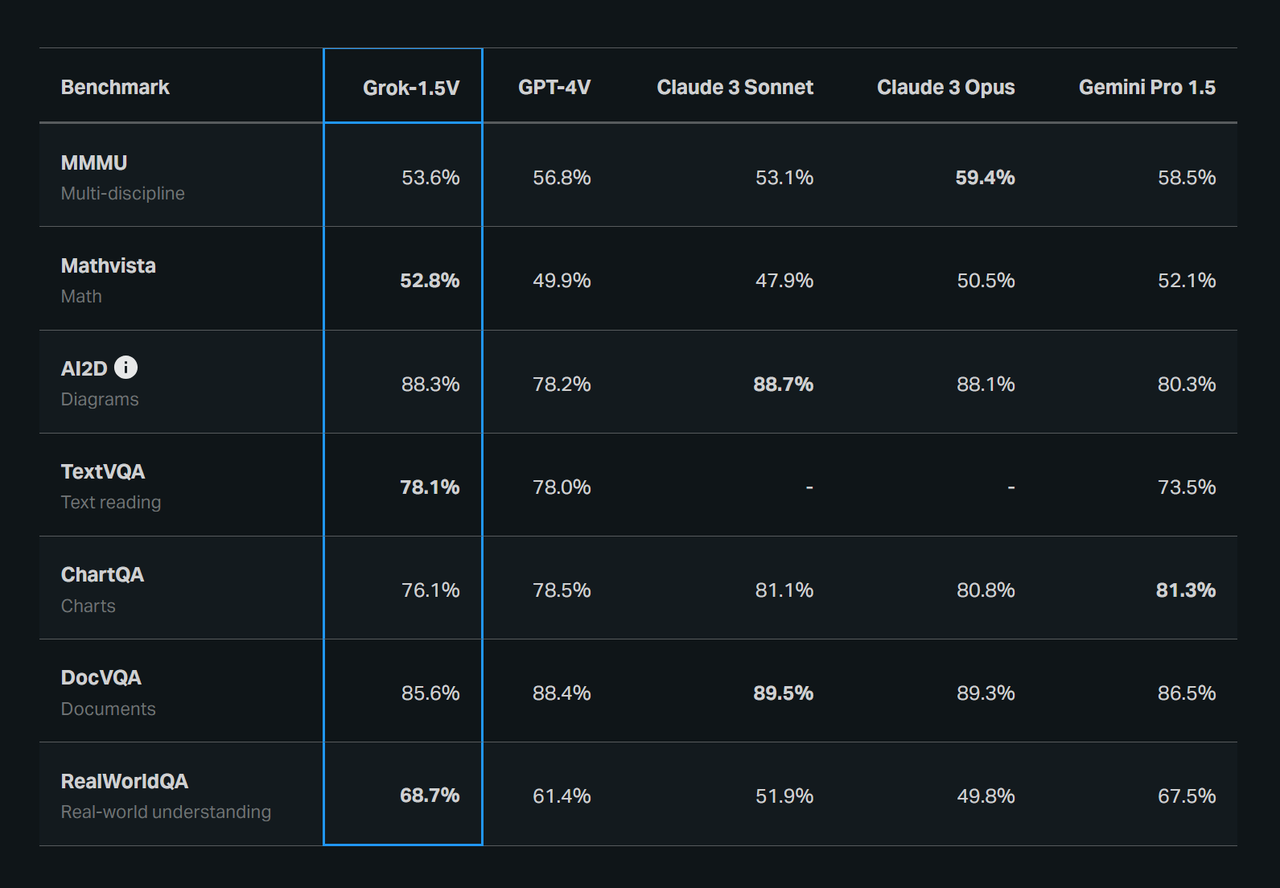Click the RealWorldQA benchmark name
Screen dimensions: 1280x888
[124, 781]
